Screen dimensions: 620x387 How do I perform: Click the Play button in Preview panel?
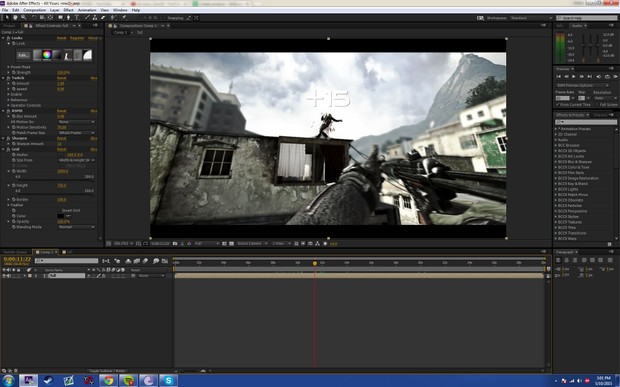(574, 77)
